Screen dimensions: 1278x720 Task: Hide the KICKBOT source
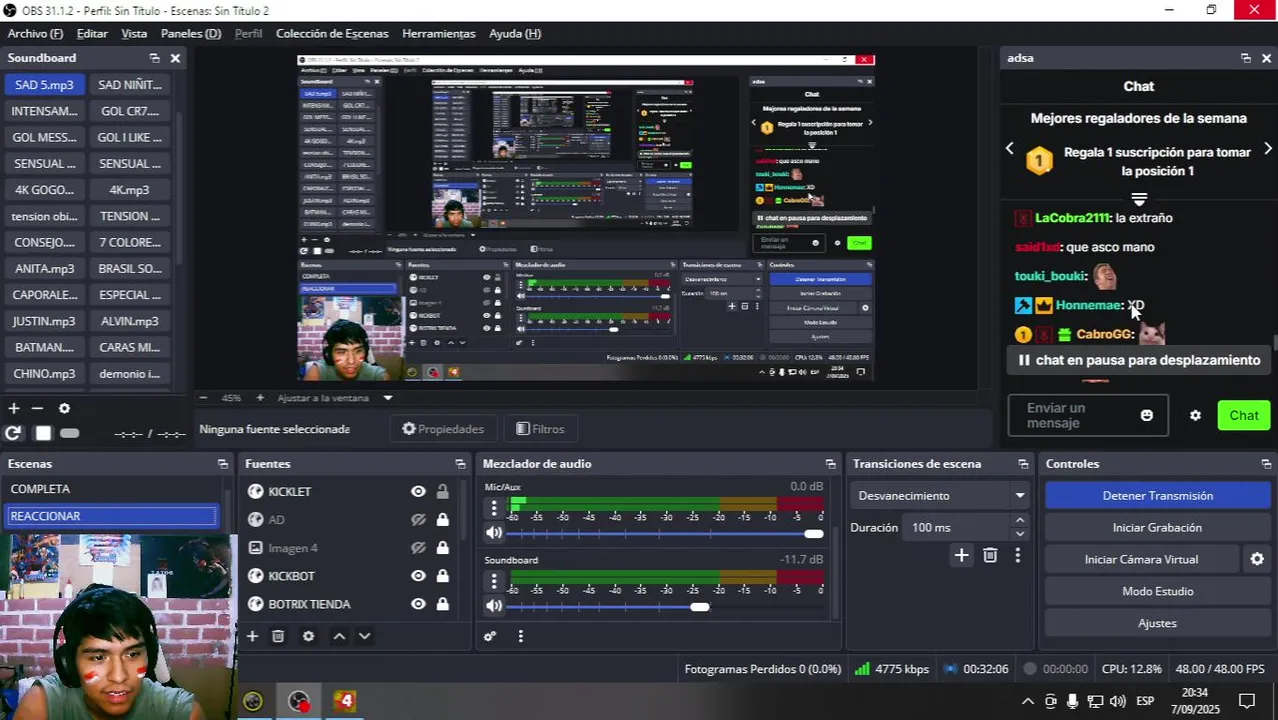[x=418, y=576]
